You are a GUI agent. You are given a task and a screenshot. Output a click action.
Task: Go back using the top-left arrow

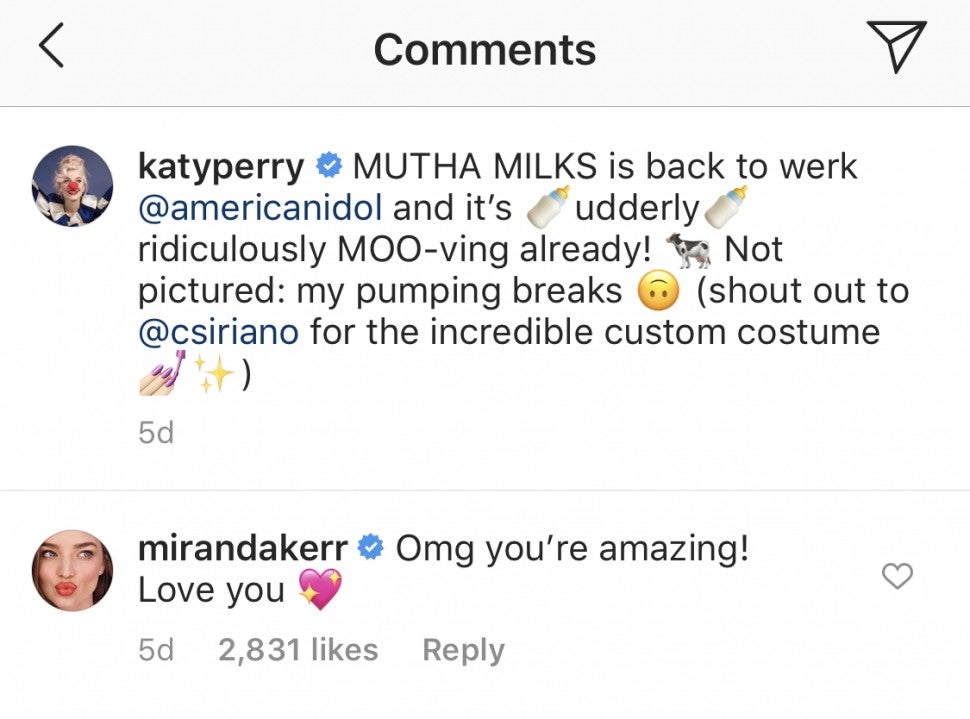point(51,47)
